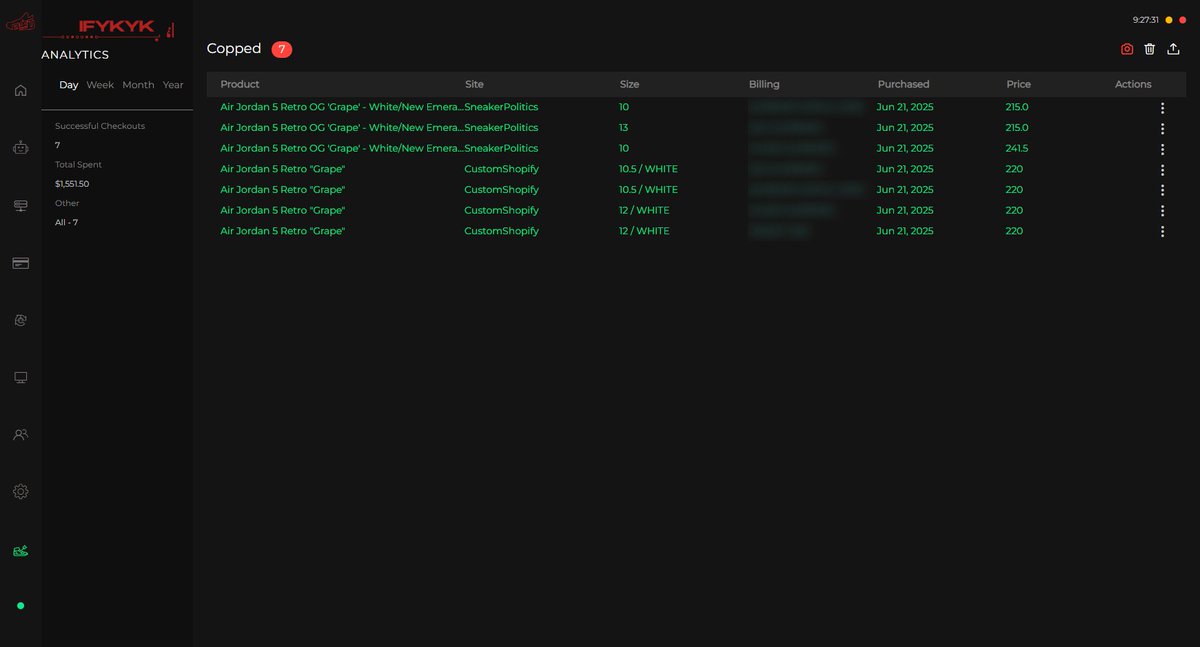Screen dimensions: 1200x647
Task: Click the red camera screenshot icon
Action: pyautogui.click(x=1127, y=49)
